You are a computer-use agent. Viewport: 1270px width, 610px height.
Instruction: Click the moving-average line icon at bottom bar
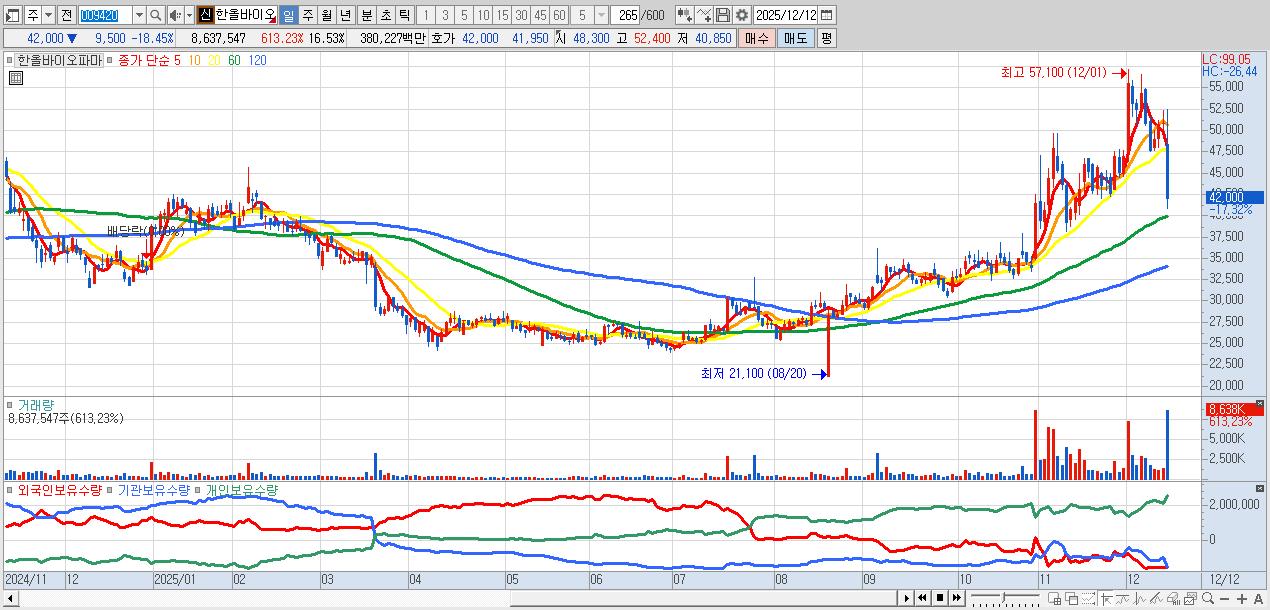point(1122,598)
